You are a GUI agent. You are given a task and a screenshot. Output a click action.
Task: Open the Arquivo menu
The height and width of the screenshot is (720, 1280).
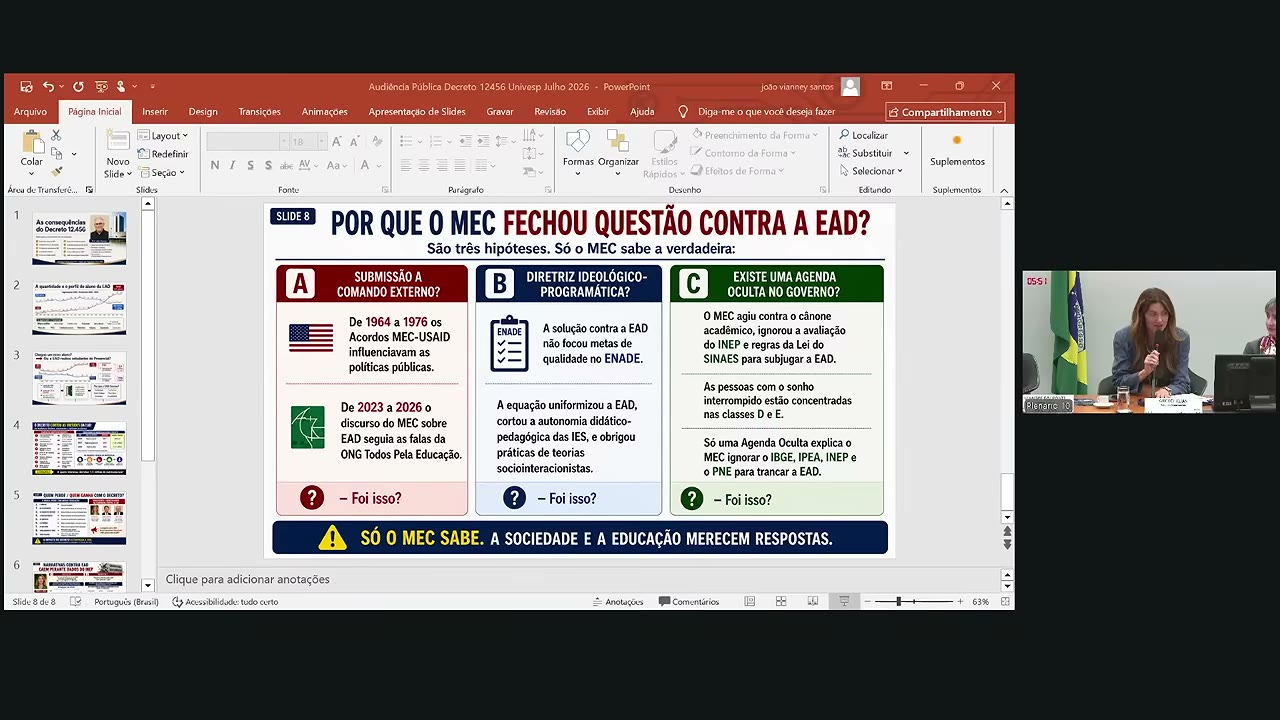point(31,112)
